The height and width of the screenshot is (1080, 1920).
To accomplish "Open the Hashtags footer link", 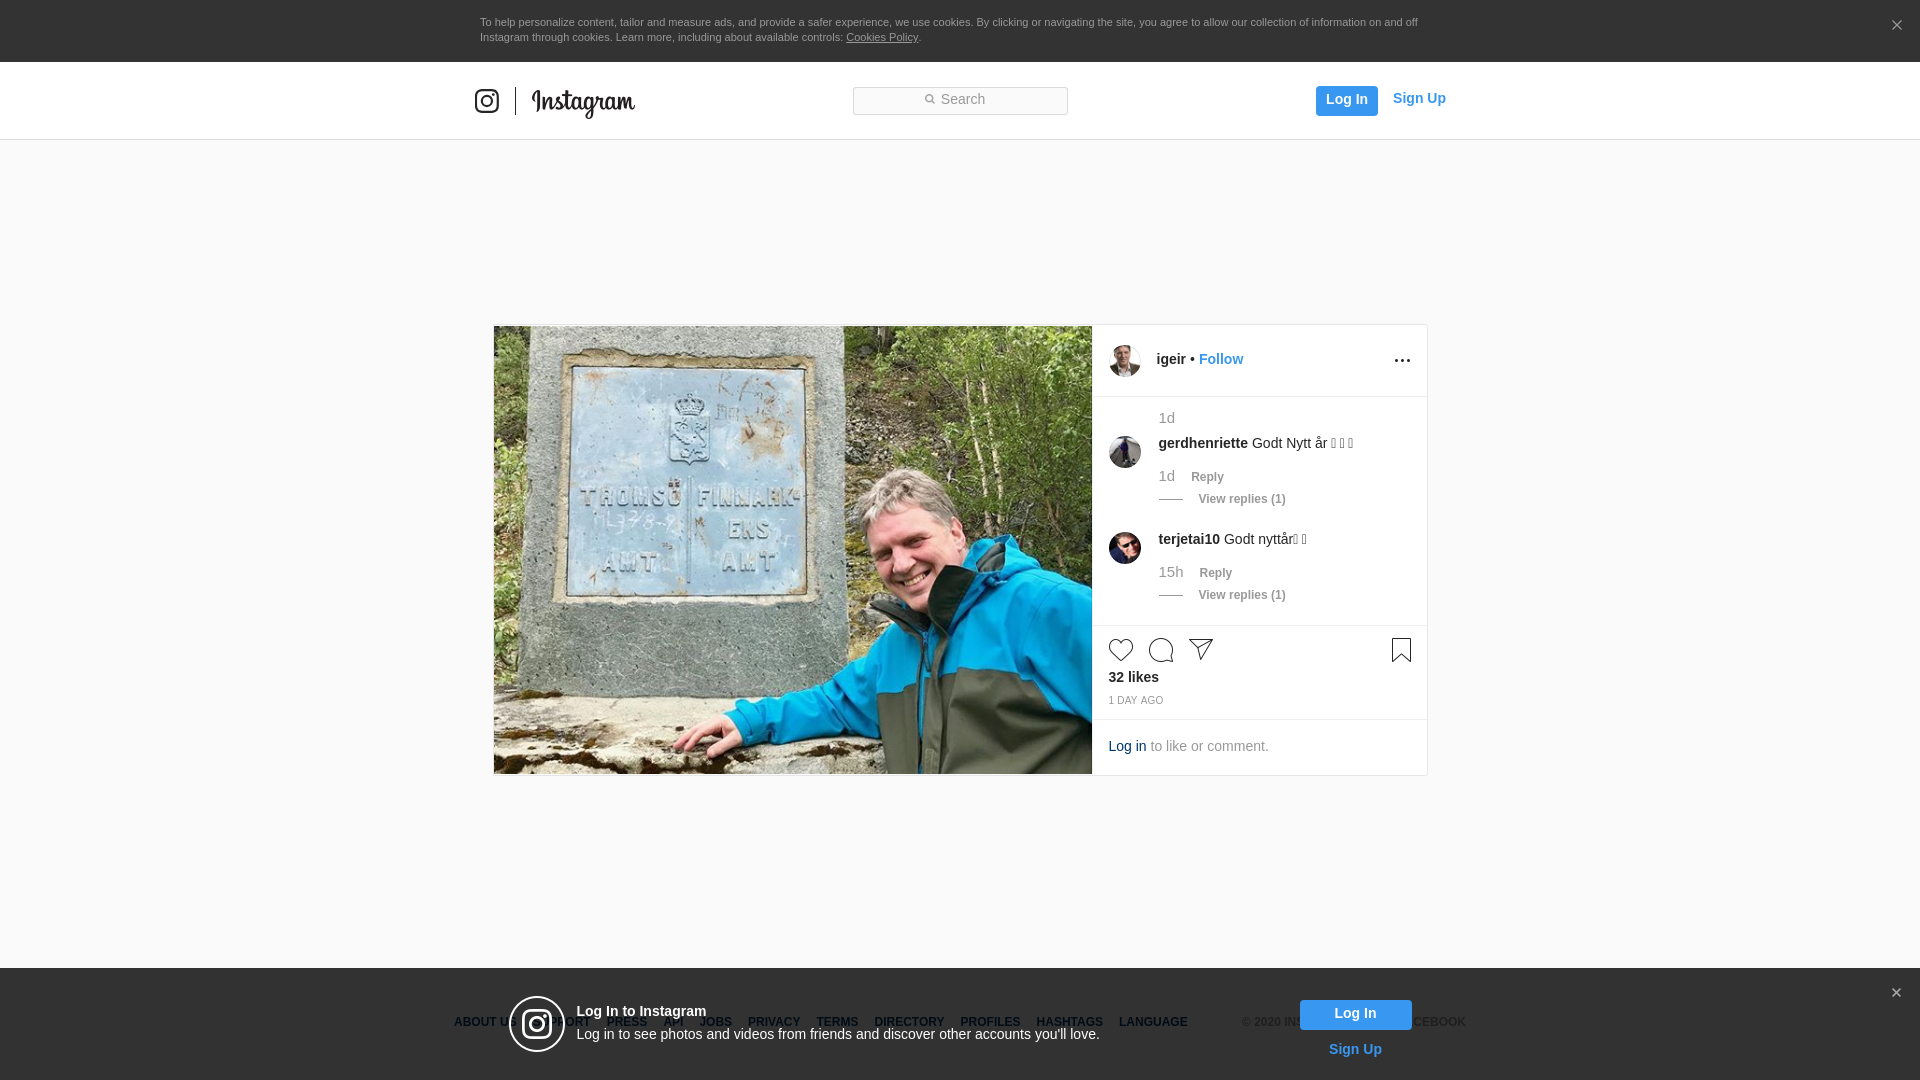I will [x=1069, y=1022].
